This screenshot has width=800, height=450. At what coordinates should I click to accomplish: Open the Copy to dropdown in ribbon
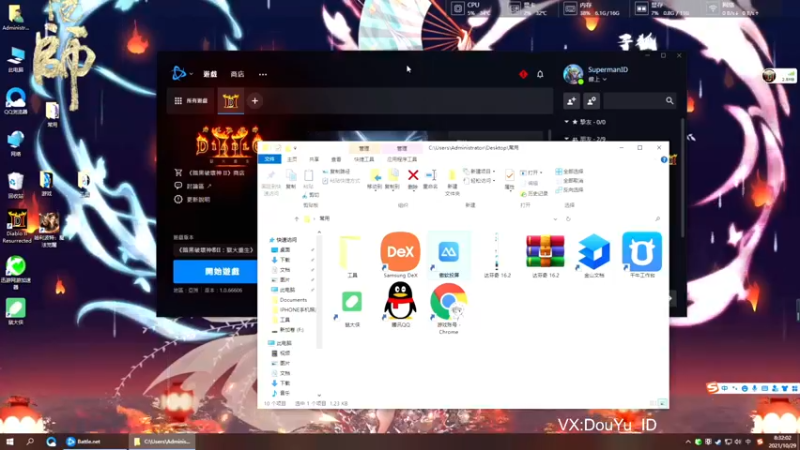(392, 180)
